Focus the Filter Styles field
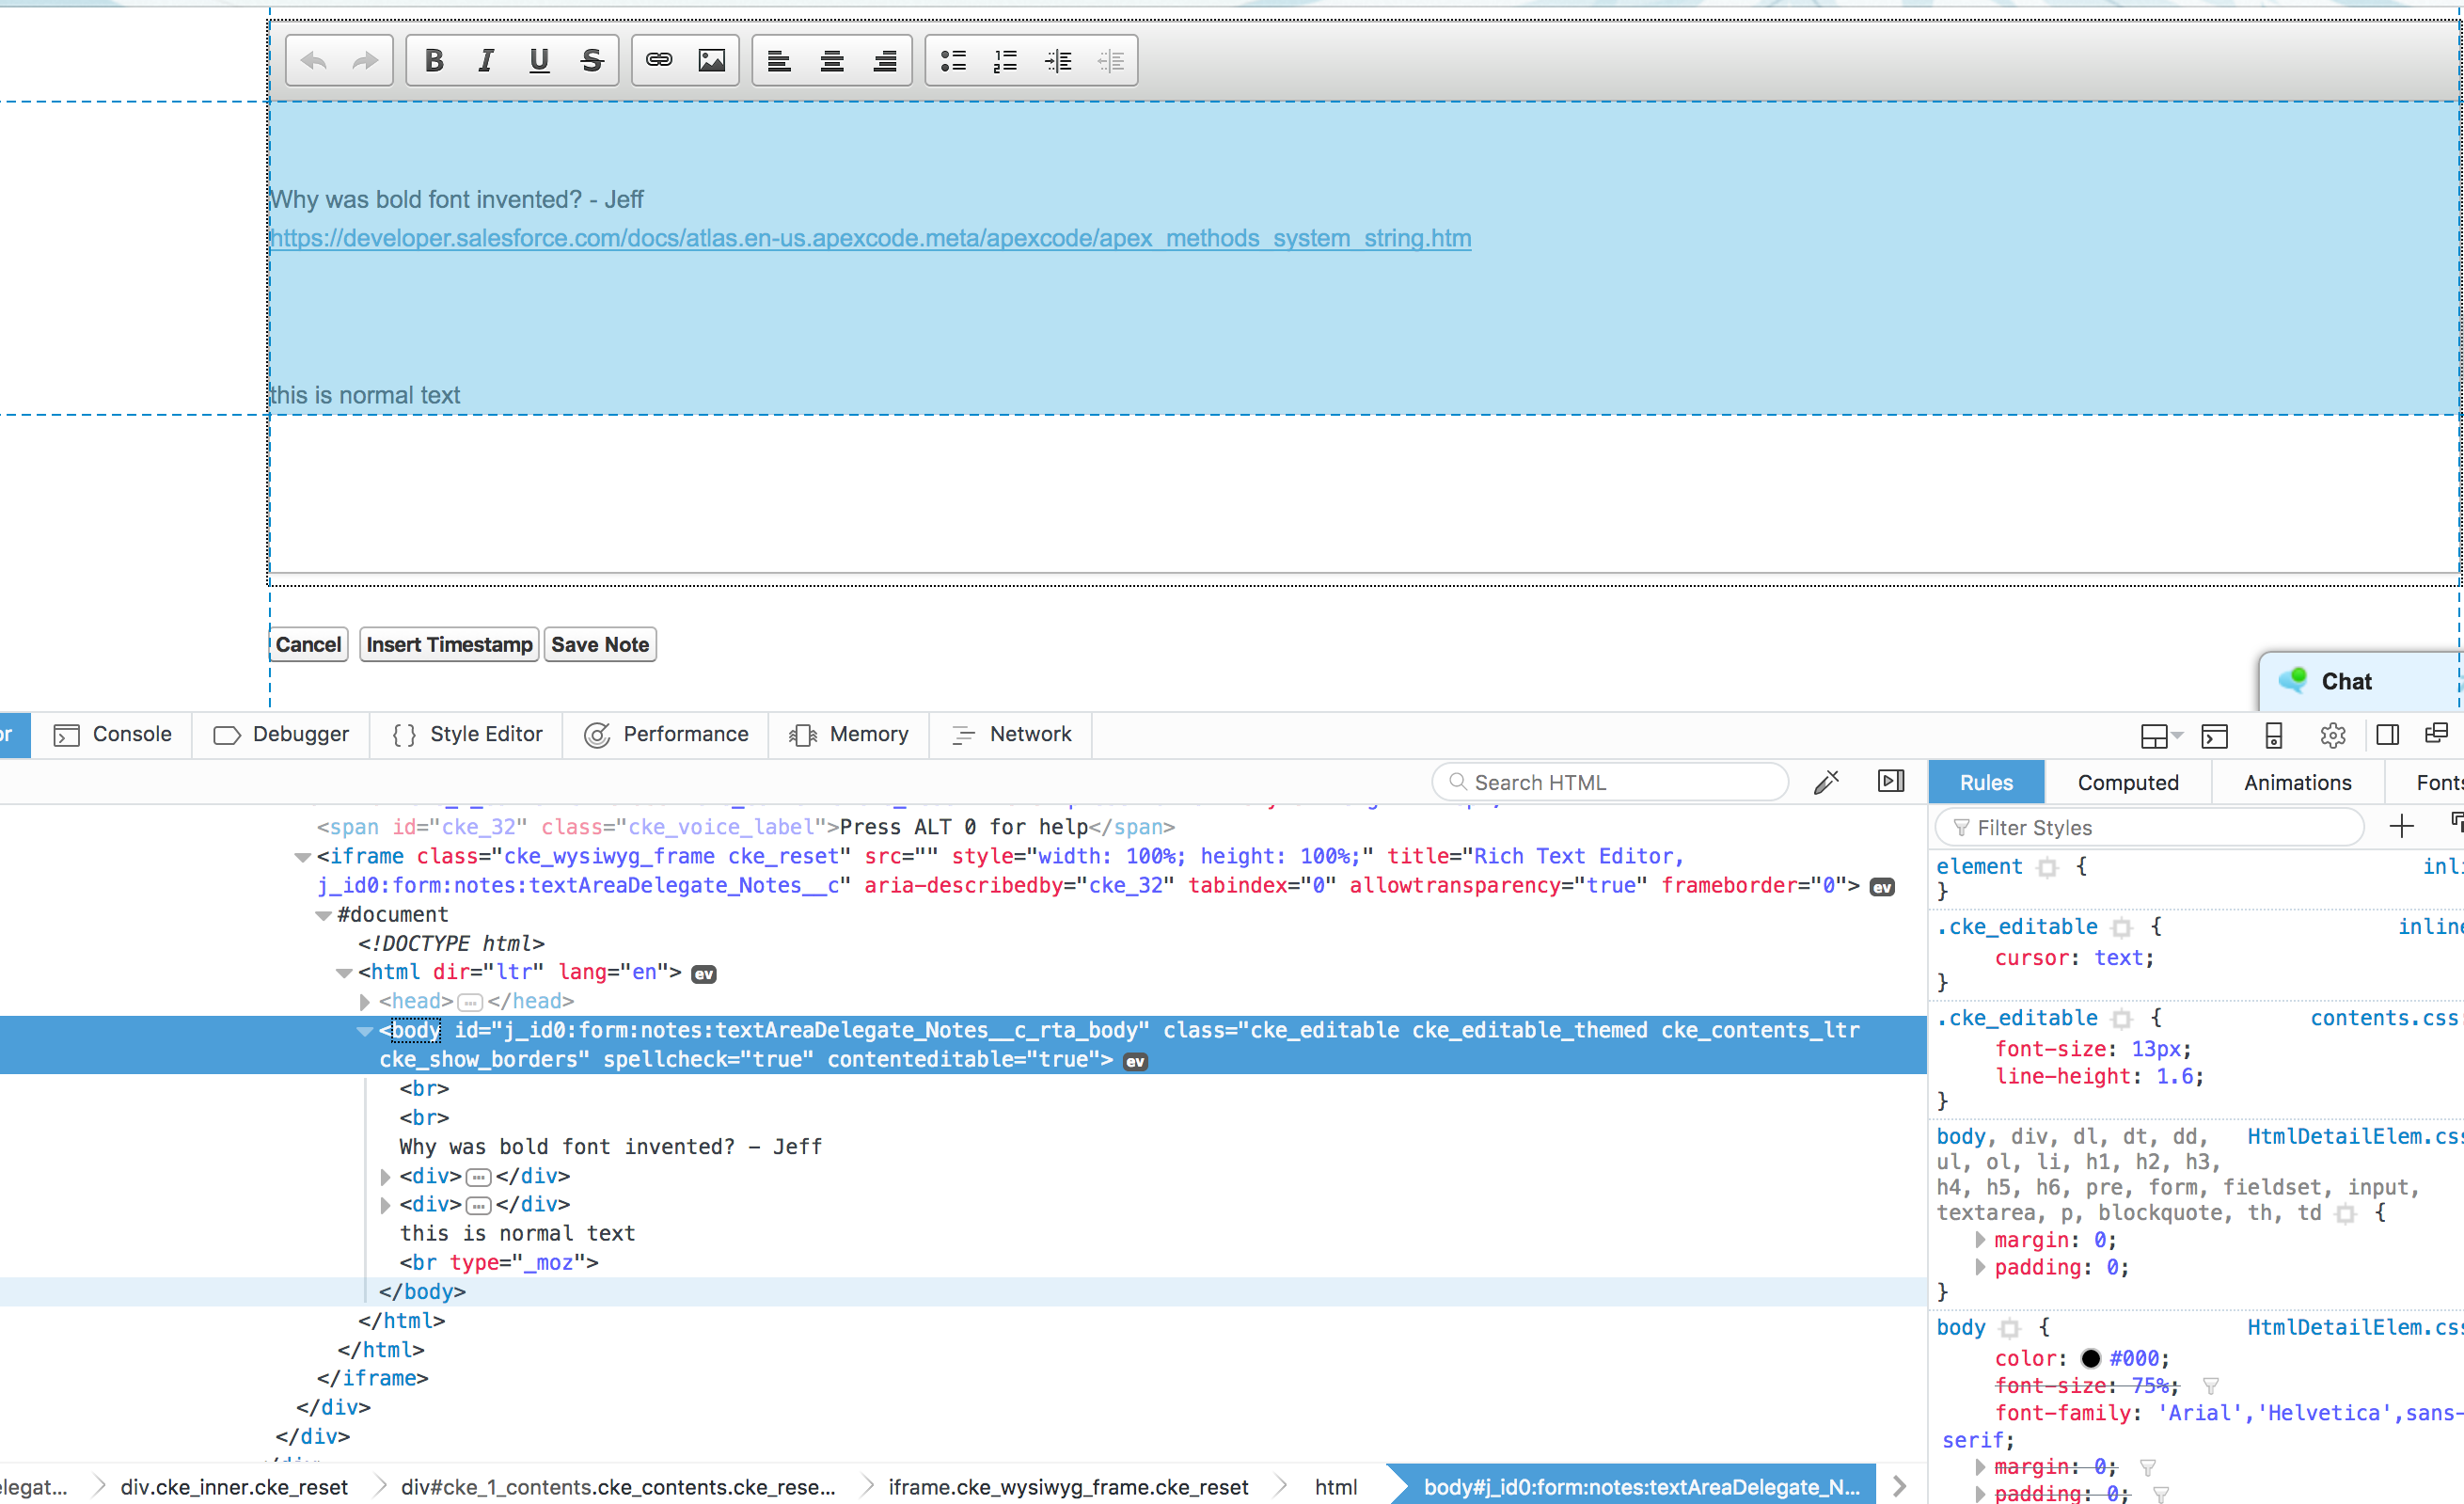 2150,827
